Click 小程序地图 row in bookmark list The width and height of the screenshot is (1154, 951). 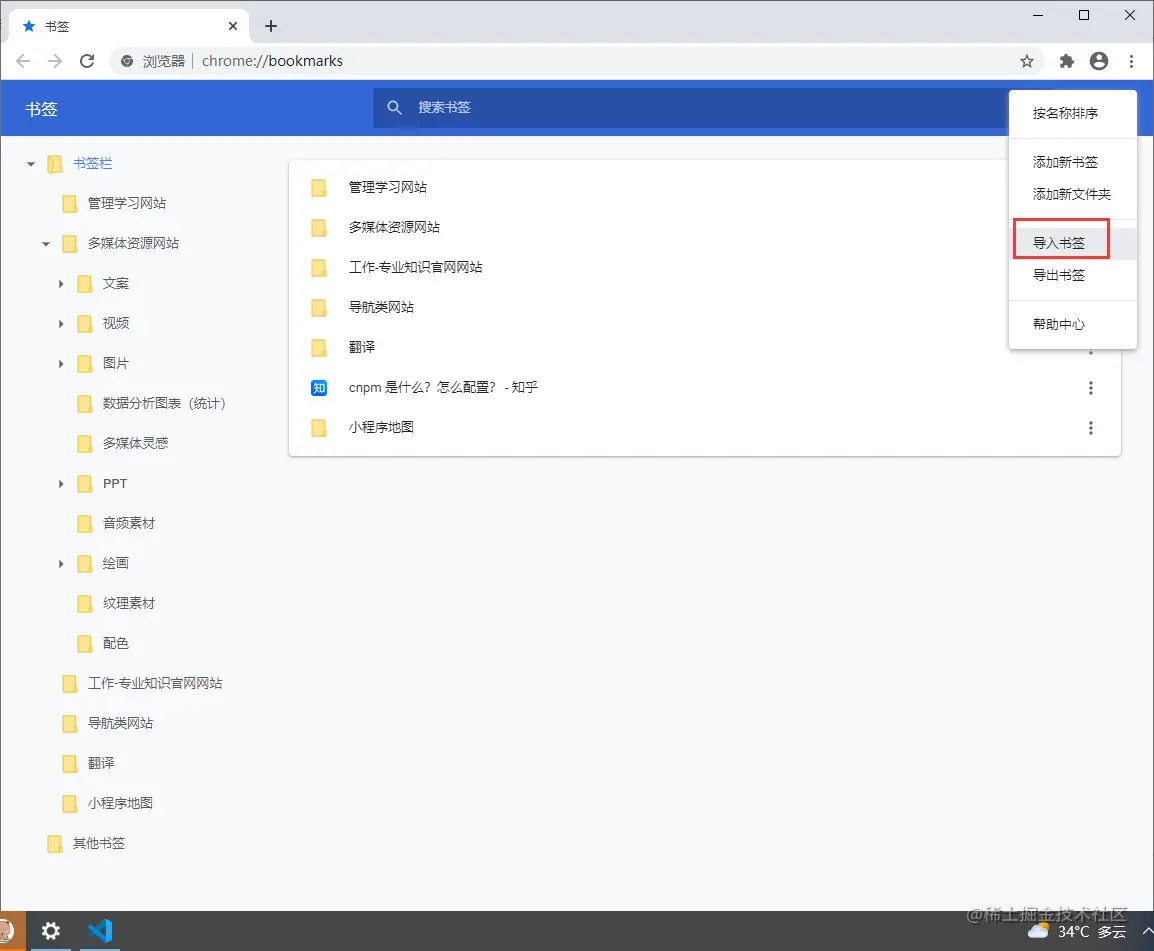(704, 428)
